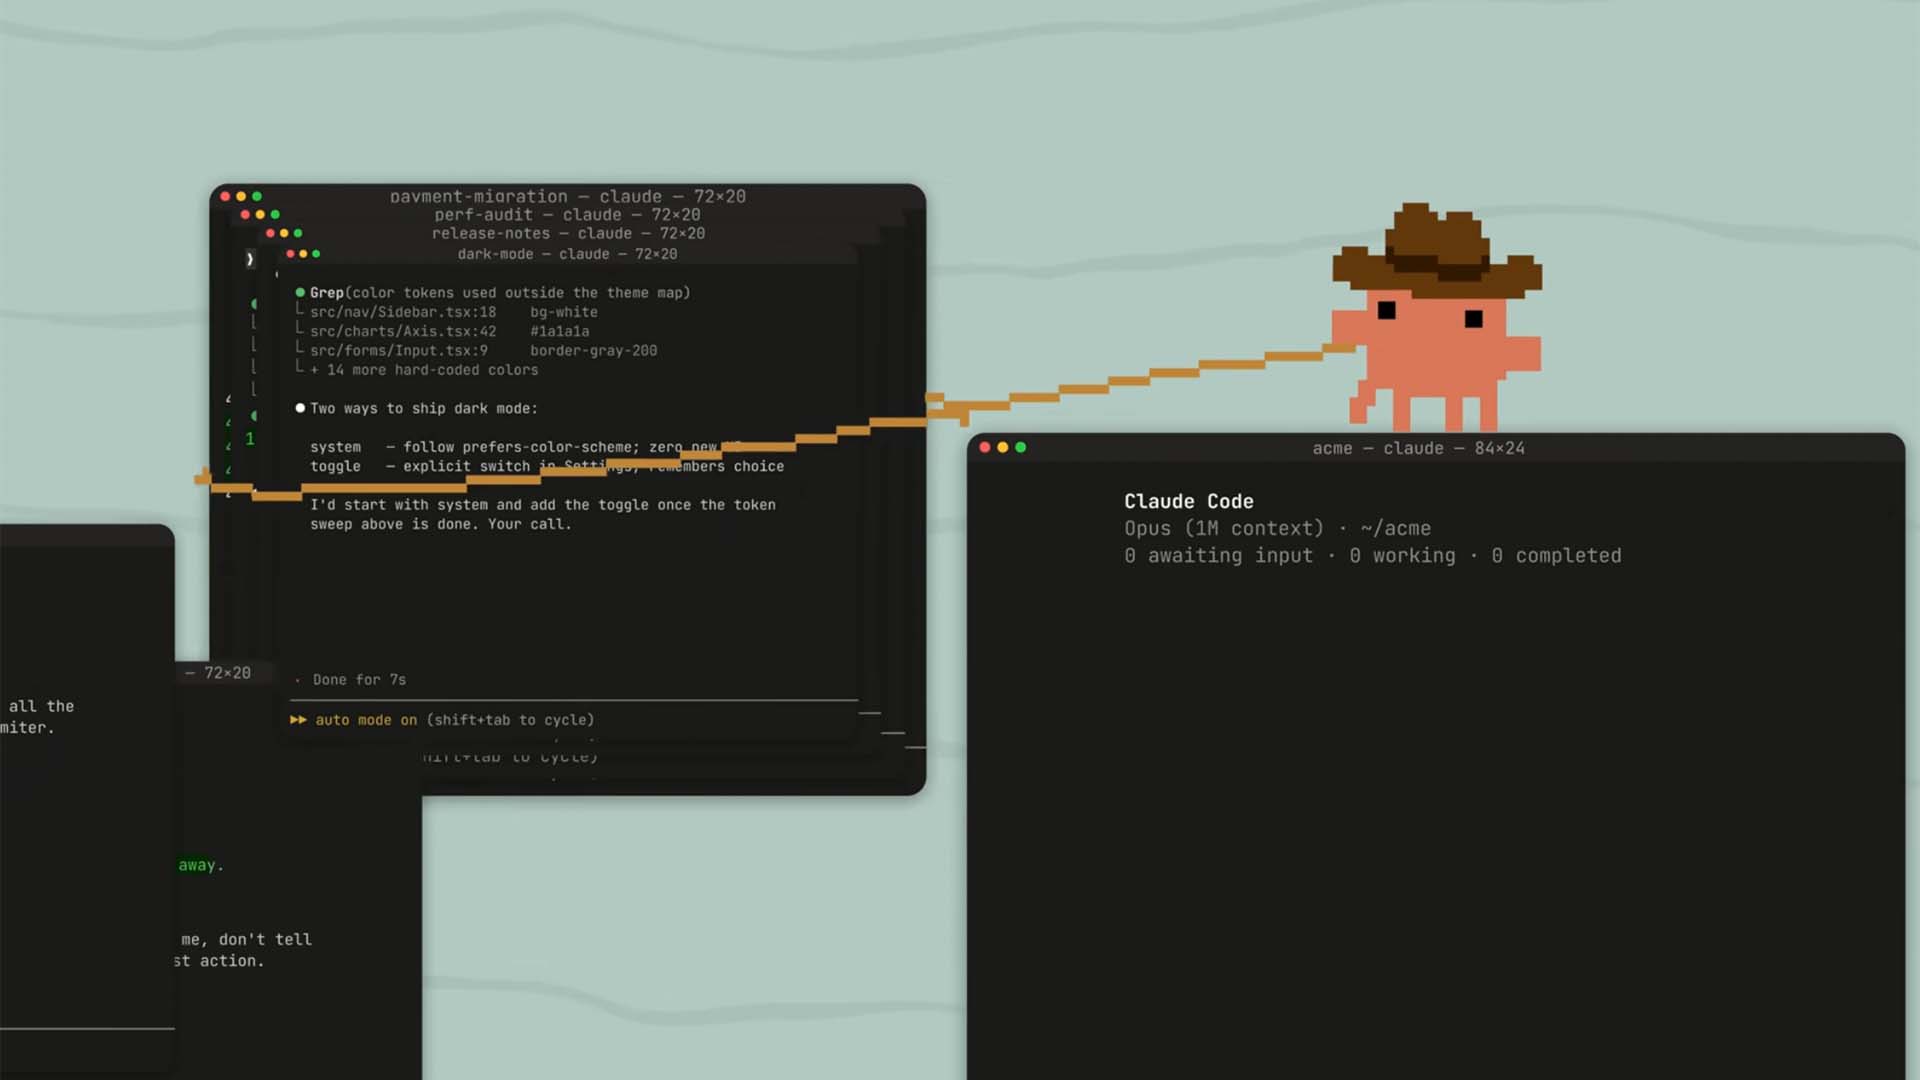
Task: Close the payment-migration terminal window
Action: (x=225, y=196)
